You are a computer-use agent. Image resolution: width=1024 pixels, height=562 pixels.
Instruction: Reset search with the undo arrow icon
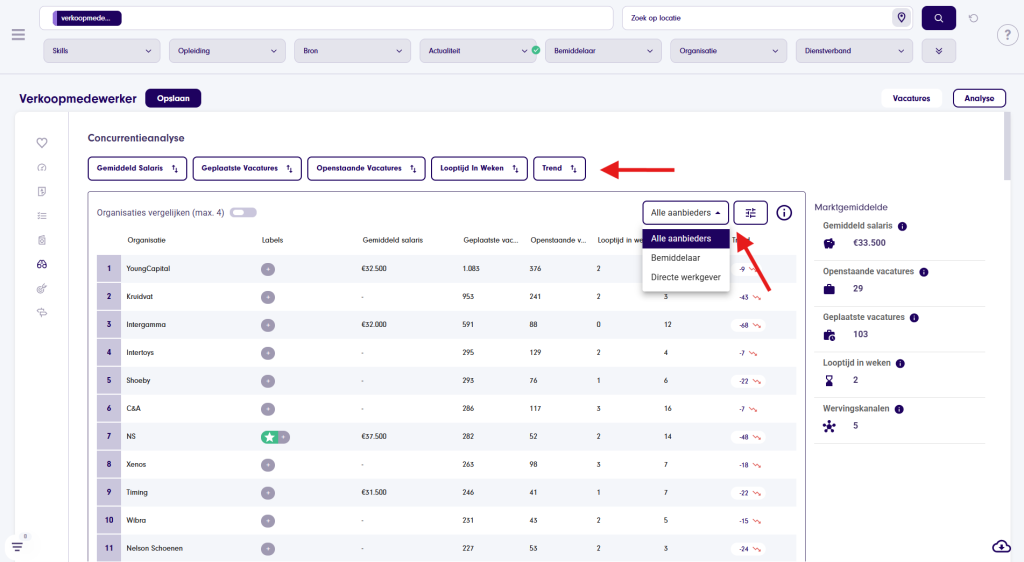click(973, 18)
